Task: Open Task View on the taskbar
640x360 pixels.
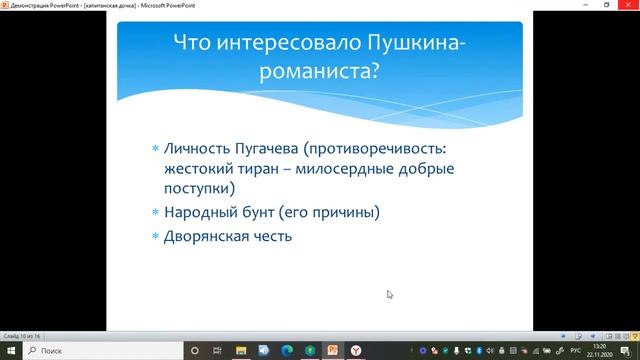Action: click(217, 351)
